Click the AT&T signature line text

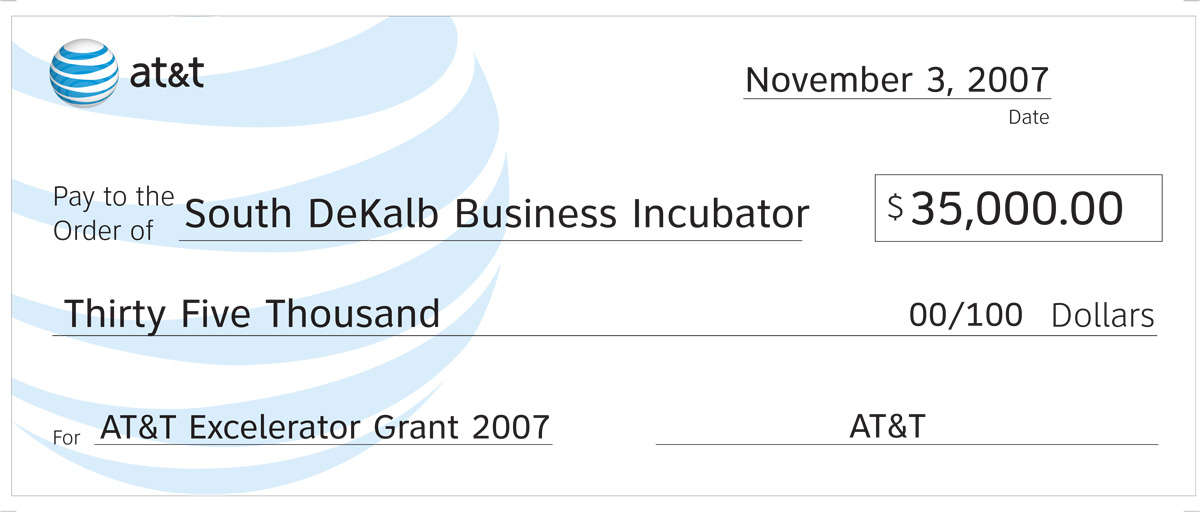[x=887, y=427]
